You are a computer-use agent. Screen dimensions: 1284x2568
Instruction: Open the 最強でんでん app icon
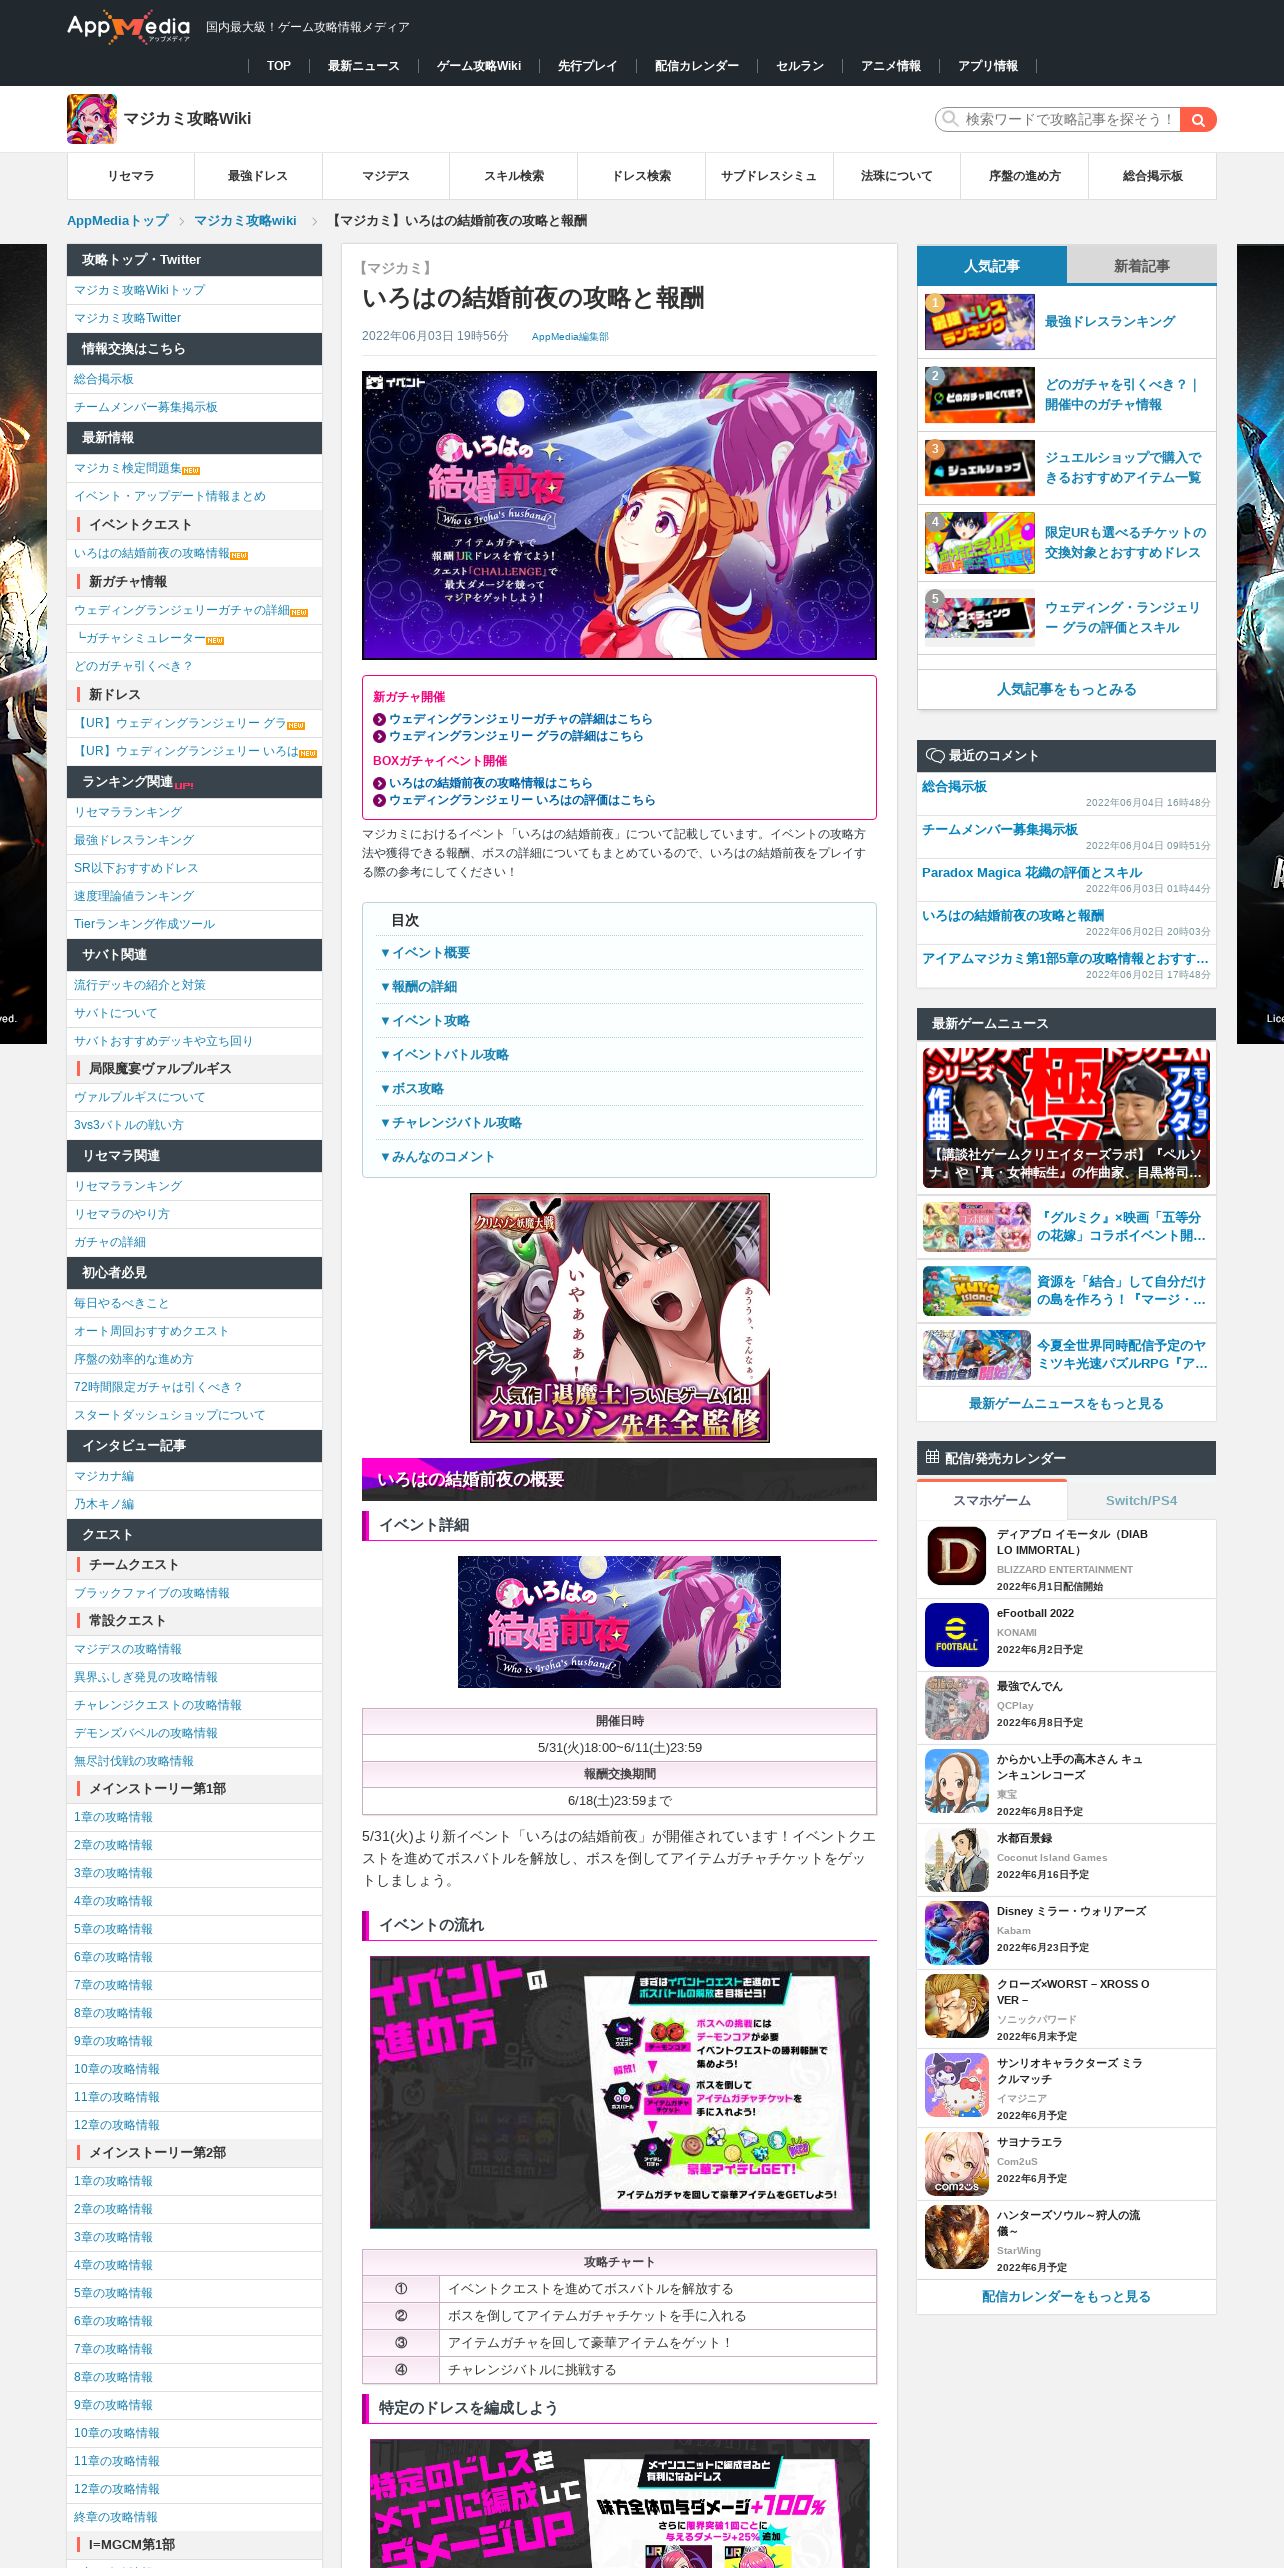tap(956, 1708)
